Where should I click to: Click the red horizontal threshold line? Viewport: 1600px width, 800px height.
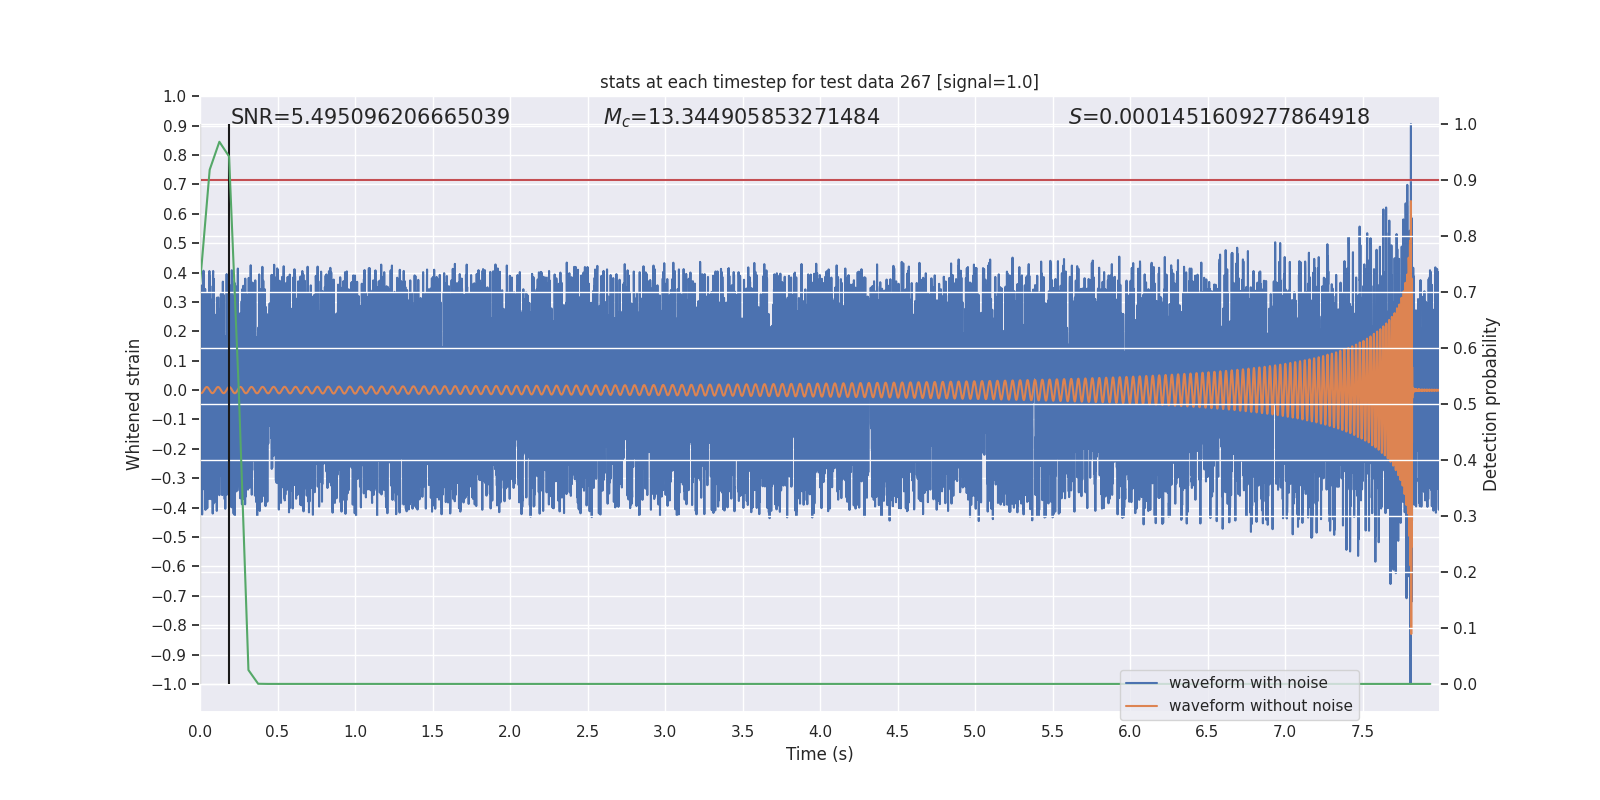coord(819,180)
